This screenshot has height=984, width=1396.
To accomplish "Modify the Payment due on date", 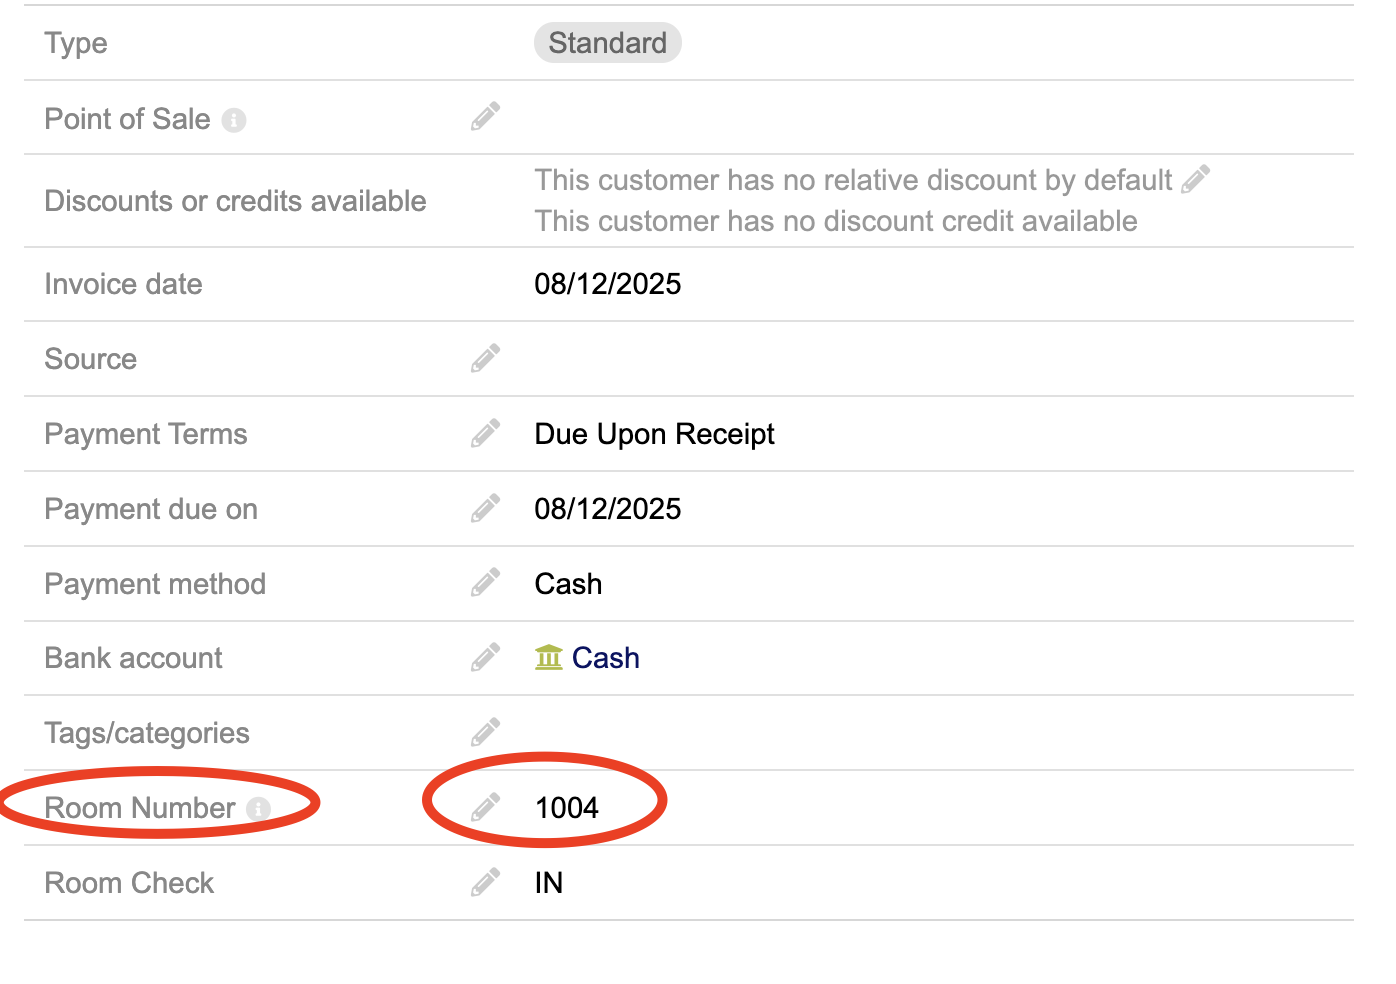I will coord(486,508).
